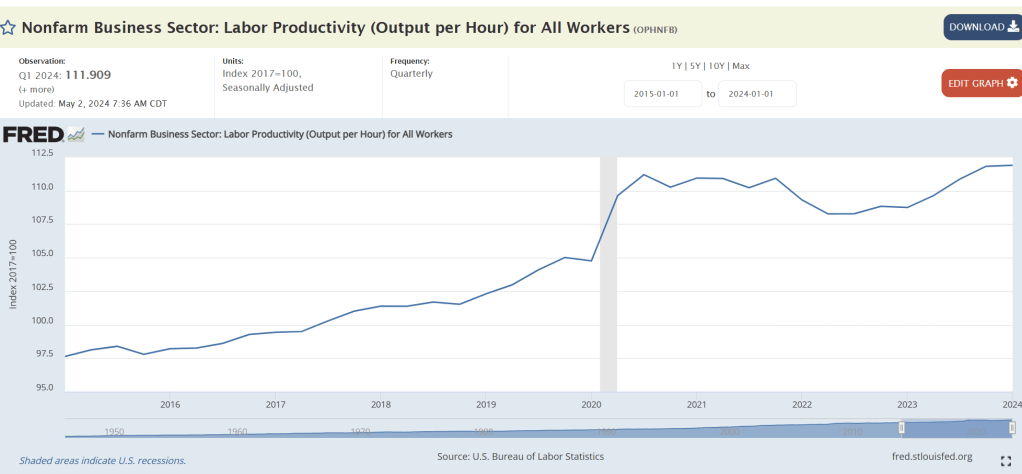Toggle the series name in chart legend
The image size is (1022, 474).
point(280,134)
